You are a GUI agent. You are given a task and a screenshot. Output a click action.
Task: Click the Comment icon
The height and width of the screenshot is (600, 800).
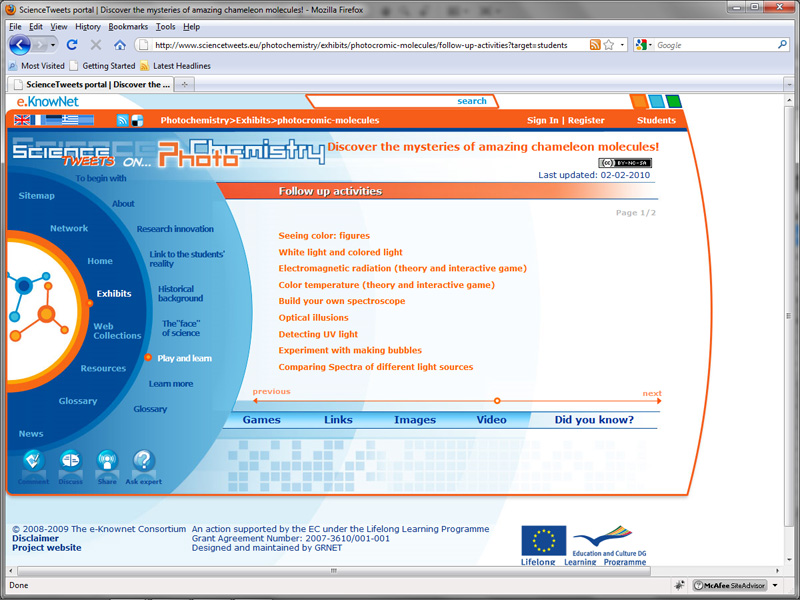click(x=33, y=461)
